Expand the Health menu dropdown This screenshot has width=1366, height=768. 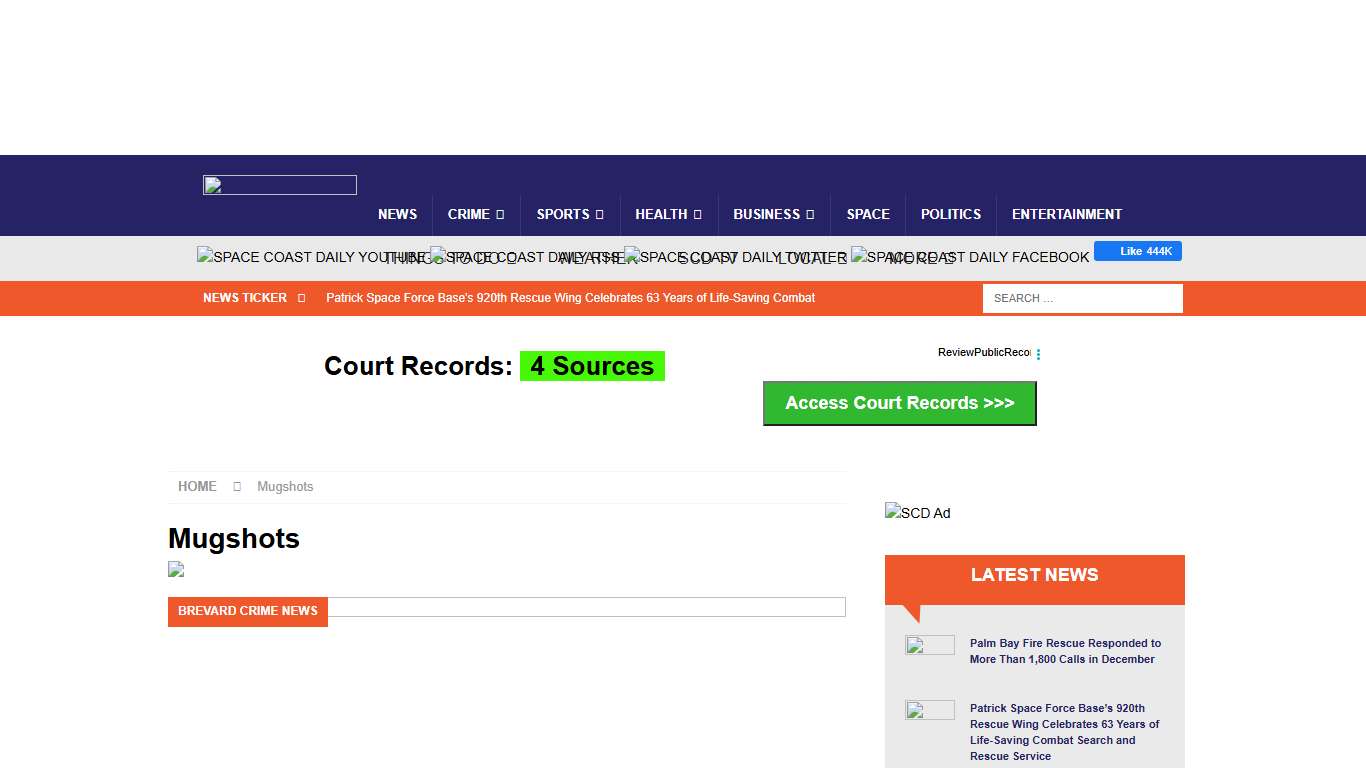pos(668,214)
